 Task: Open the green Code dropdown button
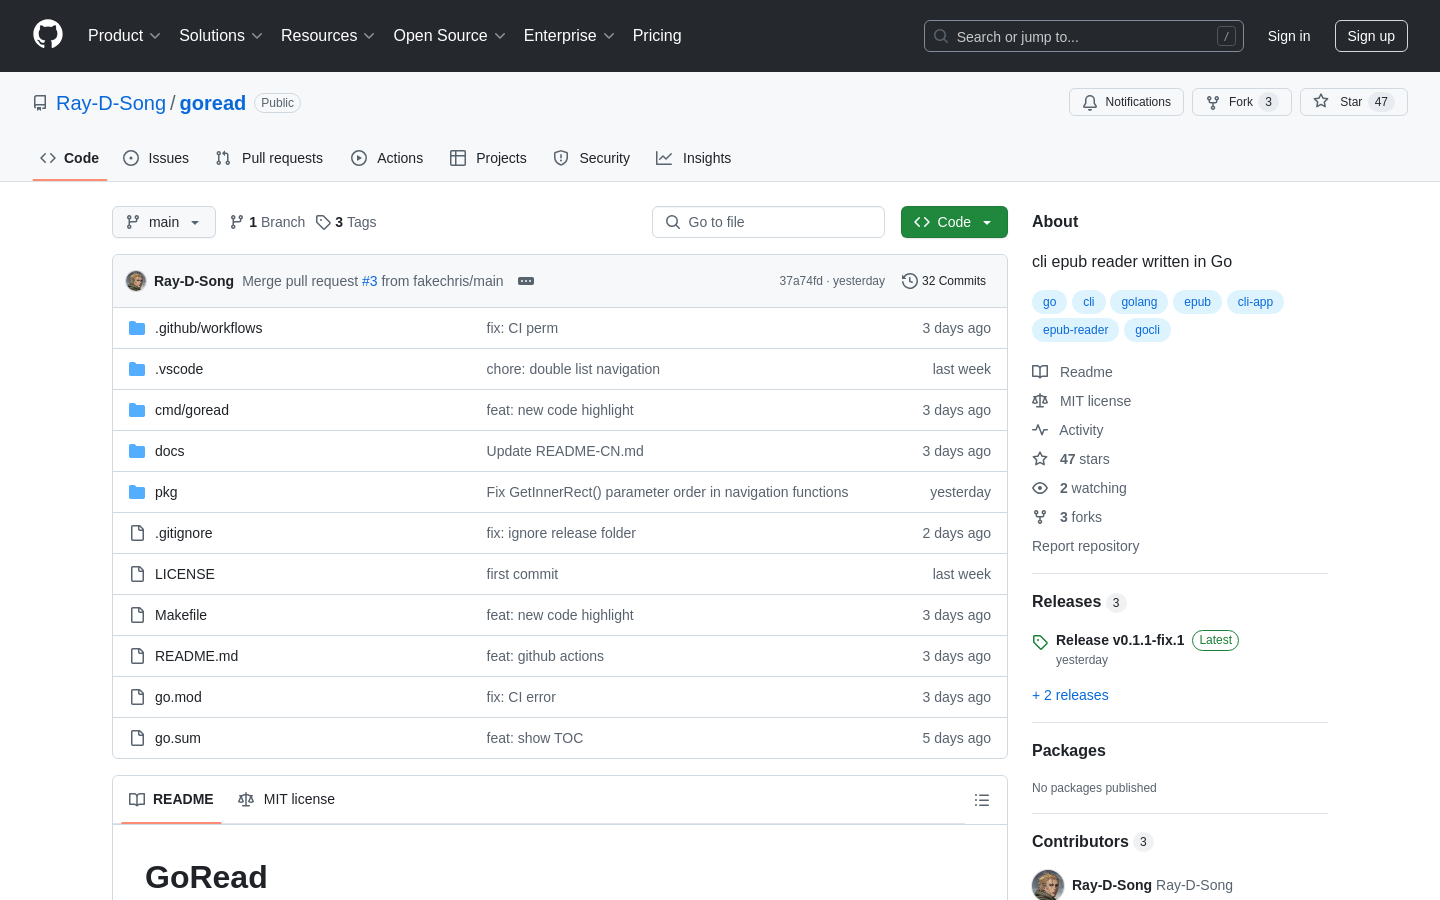tap(954, 222)
